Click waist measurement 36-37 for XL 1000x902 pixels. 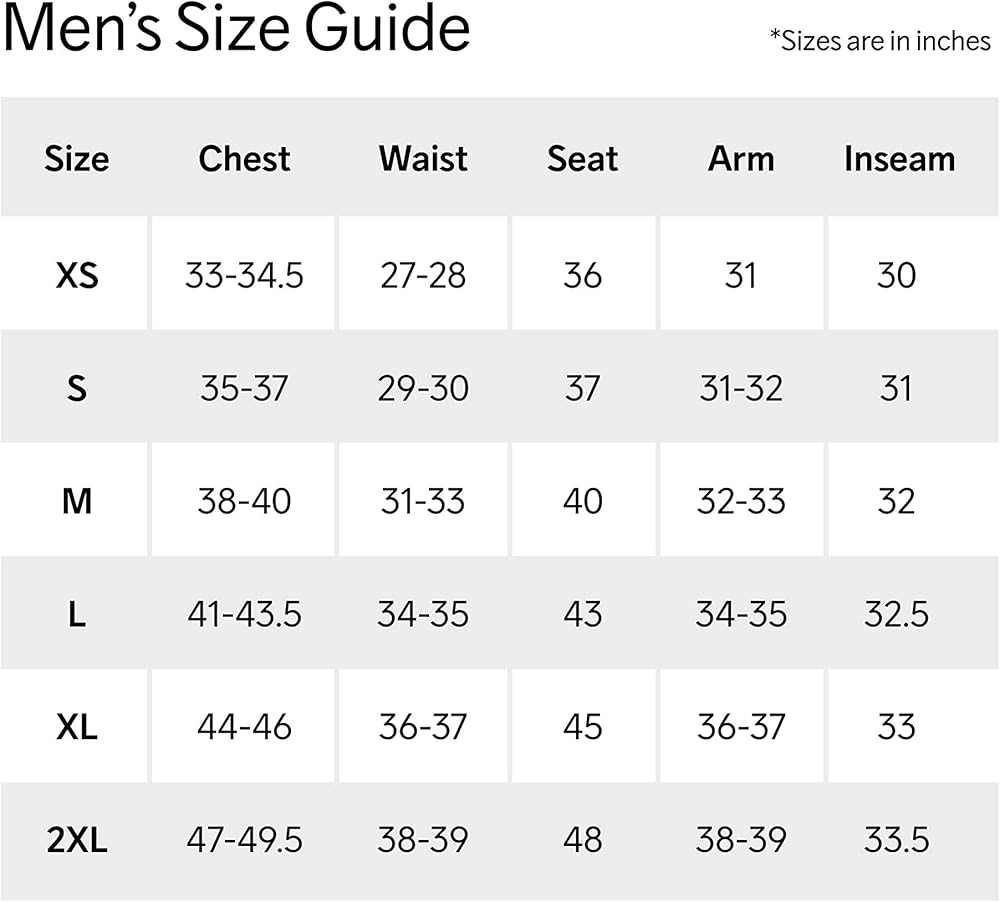point(423,727)
